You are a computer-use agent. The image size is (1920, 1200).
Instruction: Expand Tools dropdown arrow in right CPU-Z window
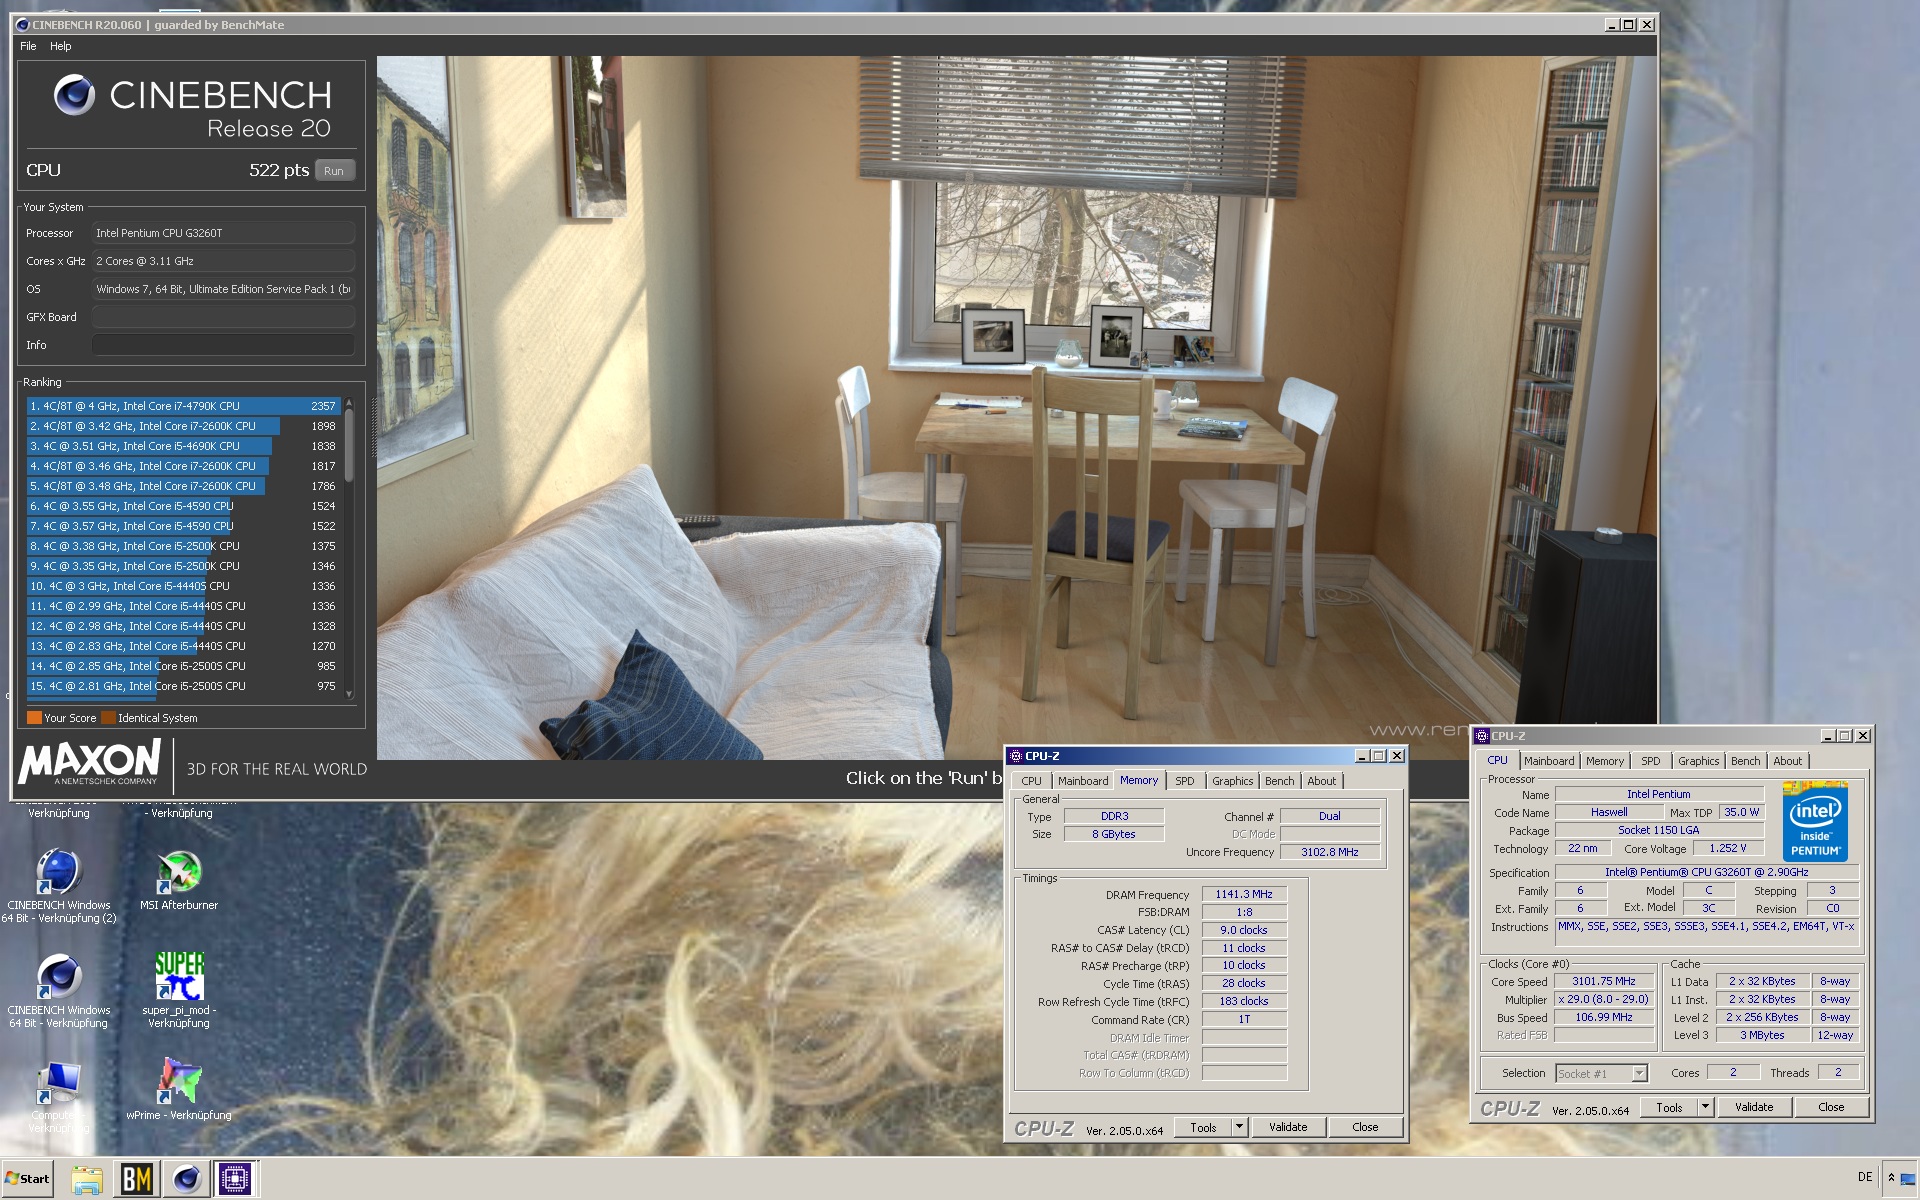coord(1706,1107)
